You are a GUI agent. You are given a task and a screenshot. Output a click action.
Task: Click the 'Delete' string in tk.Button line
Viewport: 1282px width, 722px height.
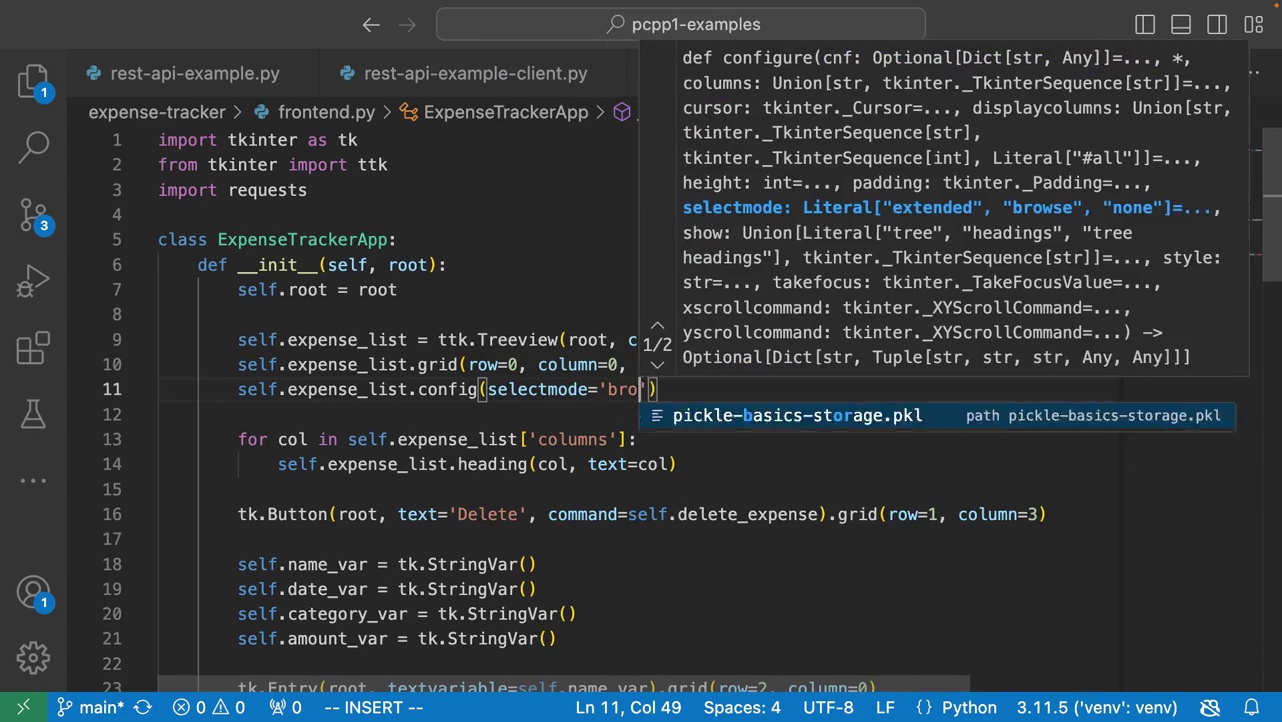[488, 514]
